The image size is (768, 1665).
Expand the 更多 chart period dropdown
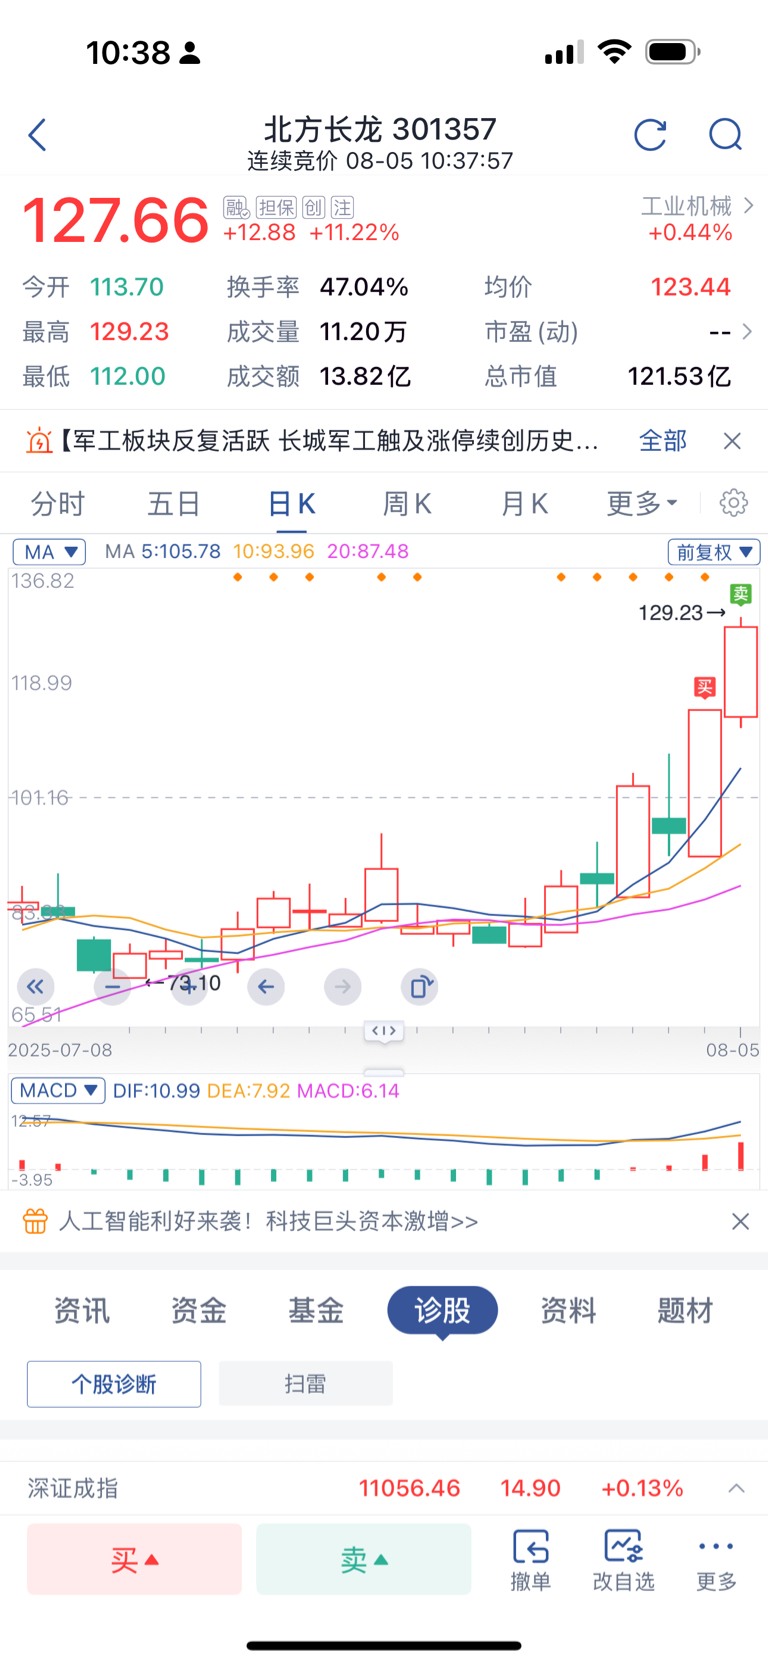tap(642, 503)
